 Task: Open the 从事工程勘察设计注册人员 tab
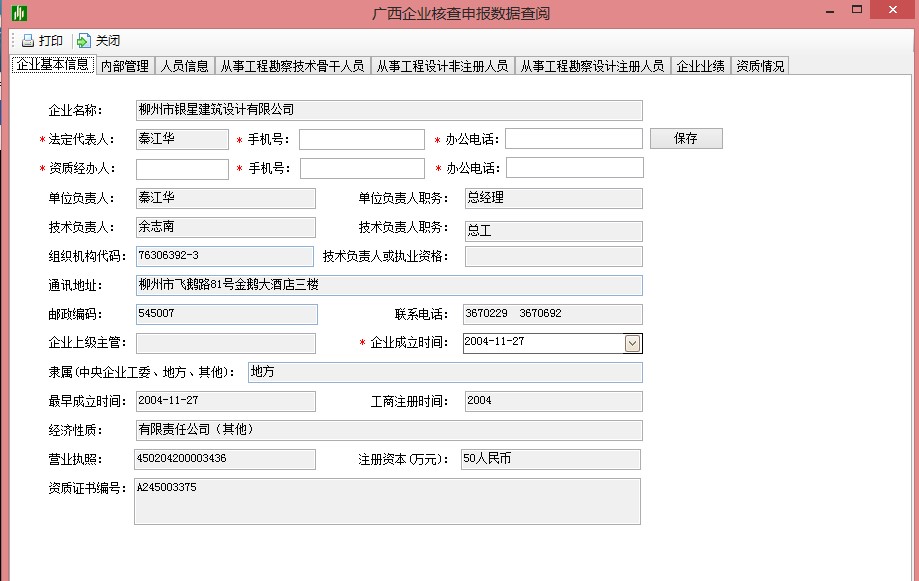pos(592,66)
